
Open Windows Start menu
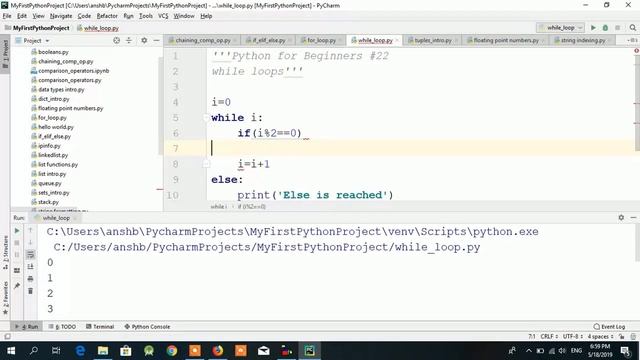[11, 351]
